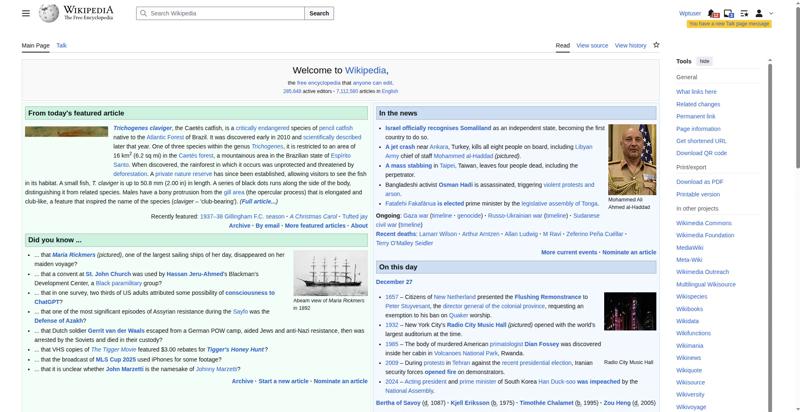Click the Download as PDF link
This screenshot has height=412, width=800.
pyautogui.click(x=699, y=181)
